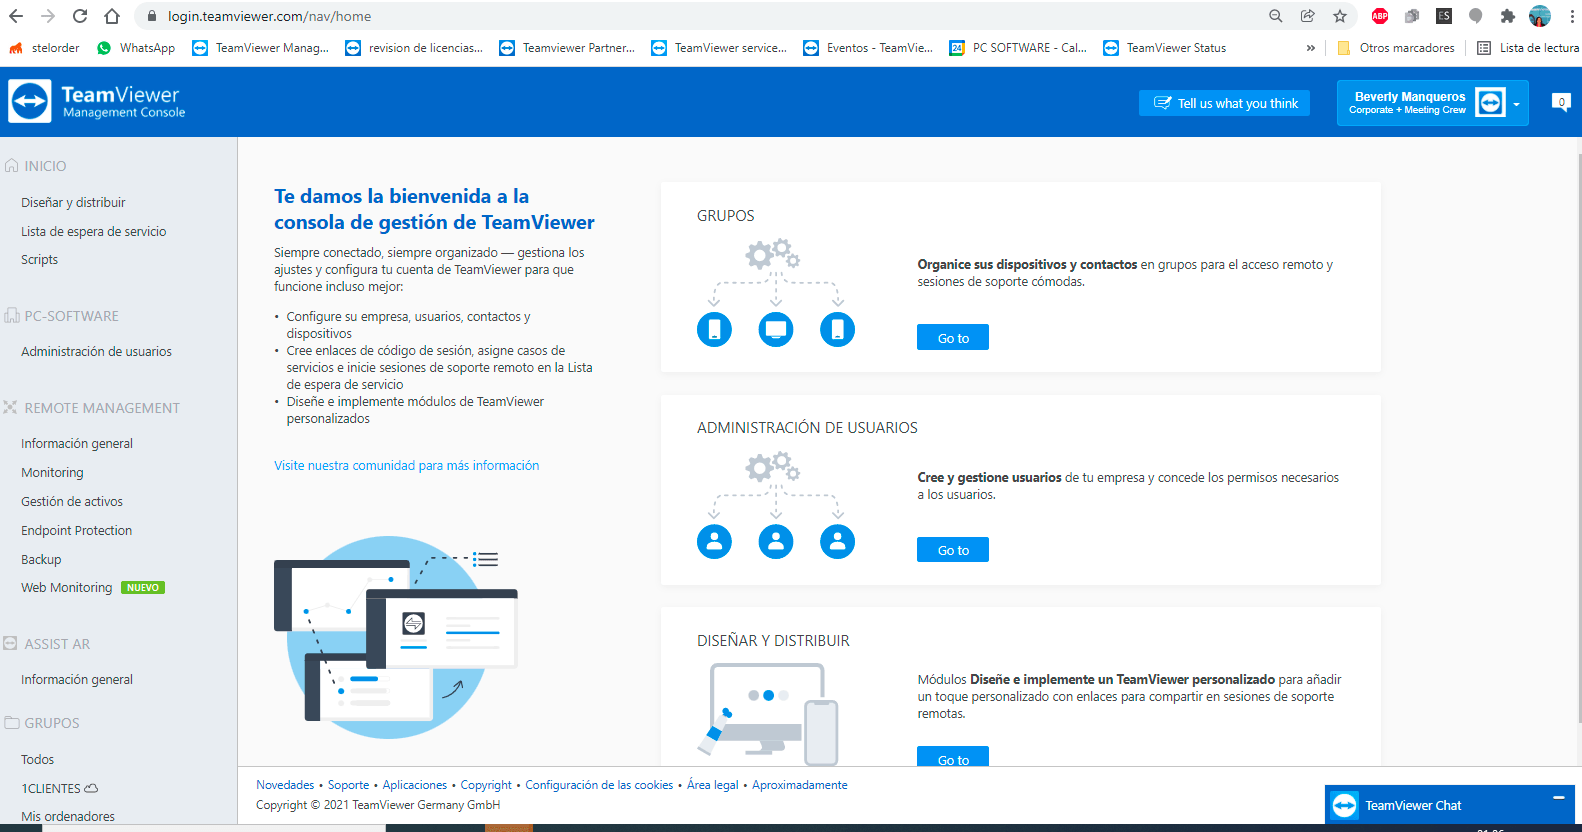1582x832 pixels.
Task: Open the Teamviewer Partner bookmark
Action: [567, 48]
